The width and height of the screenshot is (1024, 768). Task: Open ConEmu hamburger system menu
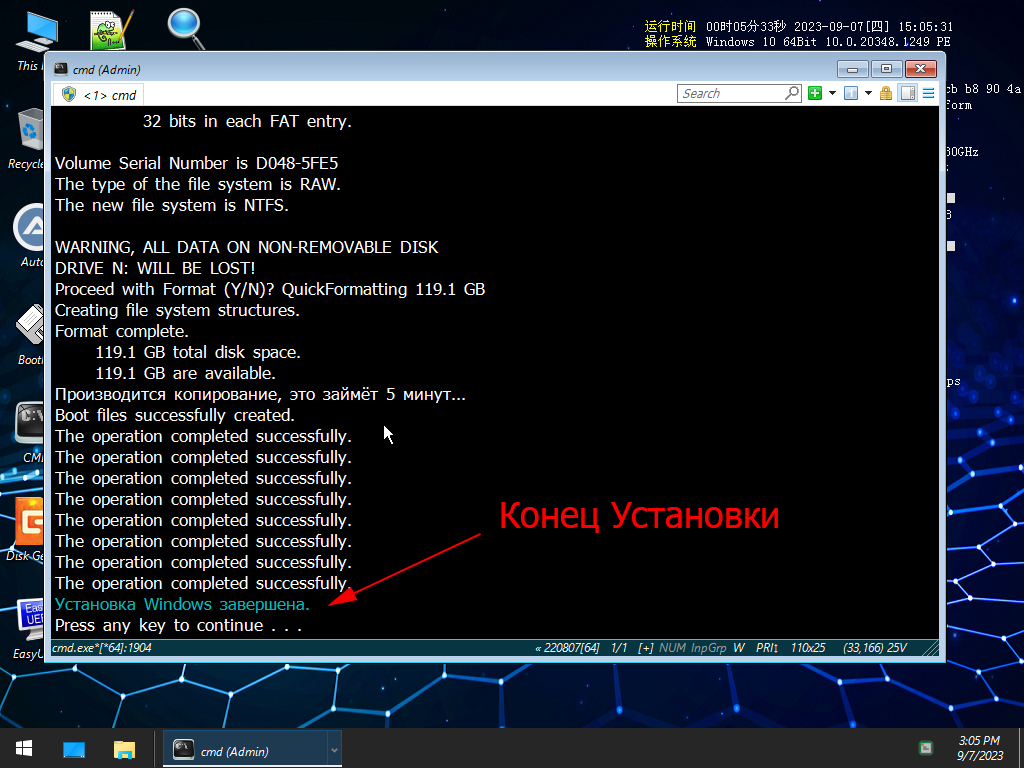(x=928, y=93)
